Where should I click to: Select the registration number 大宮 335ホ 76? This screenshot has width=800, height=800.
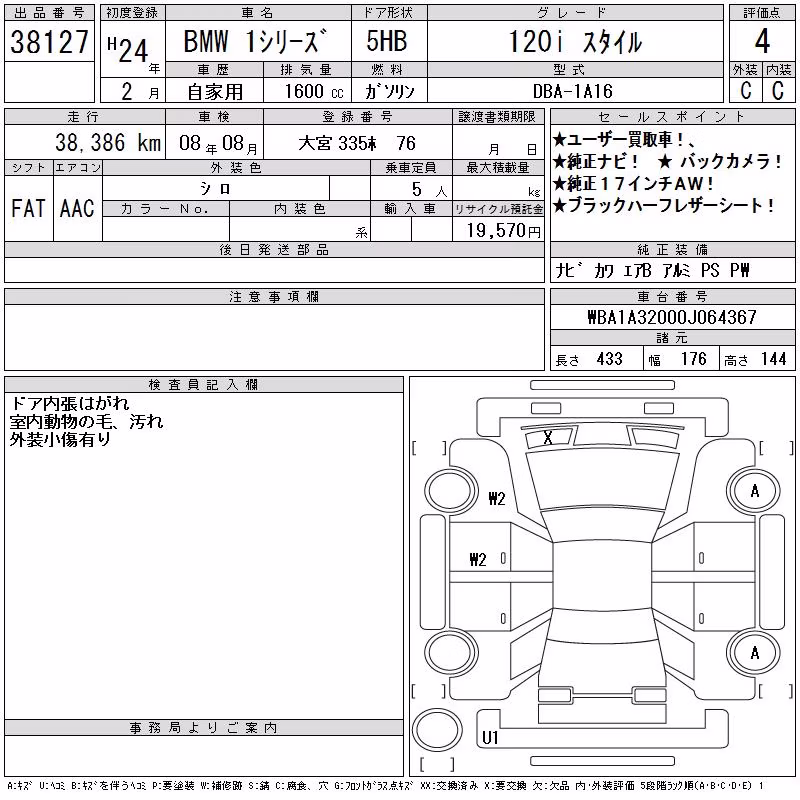357,143
